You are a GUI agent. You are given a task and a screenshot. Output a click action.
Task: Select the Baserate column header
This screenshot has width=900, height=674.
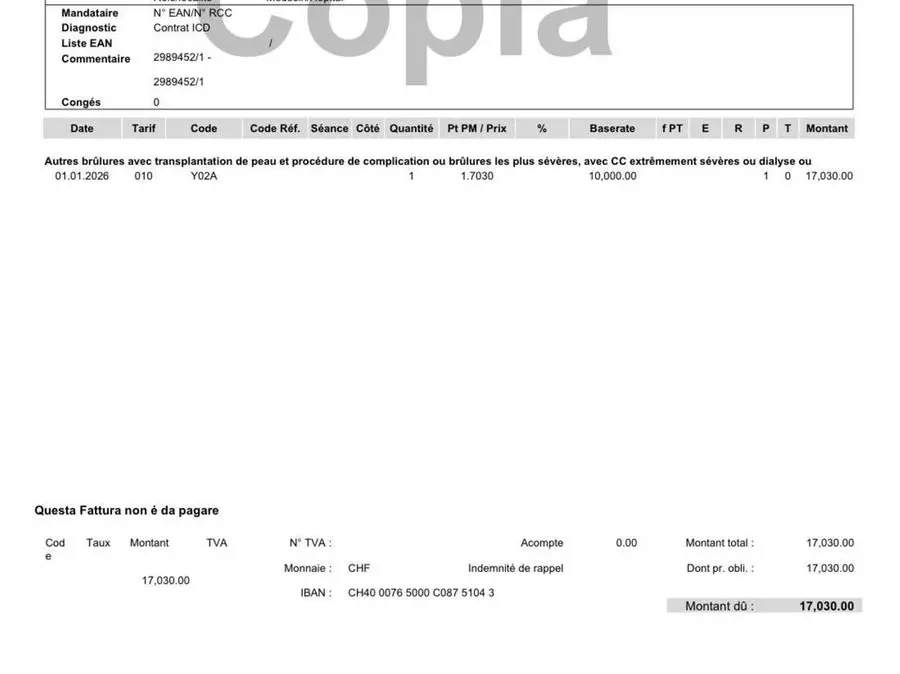[612, 128]
